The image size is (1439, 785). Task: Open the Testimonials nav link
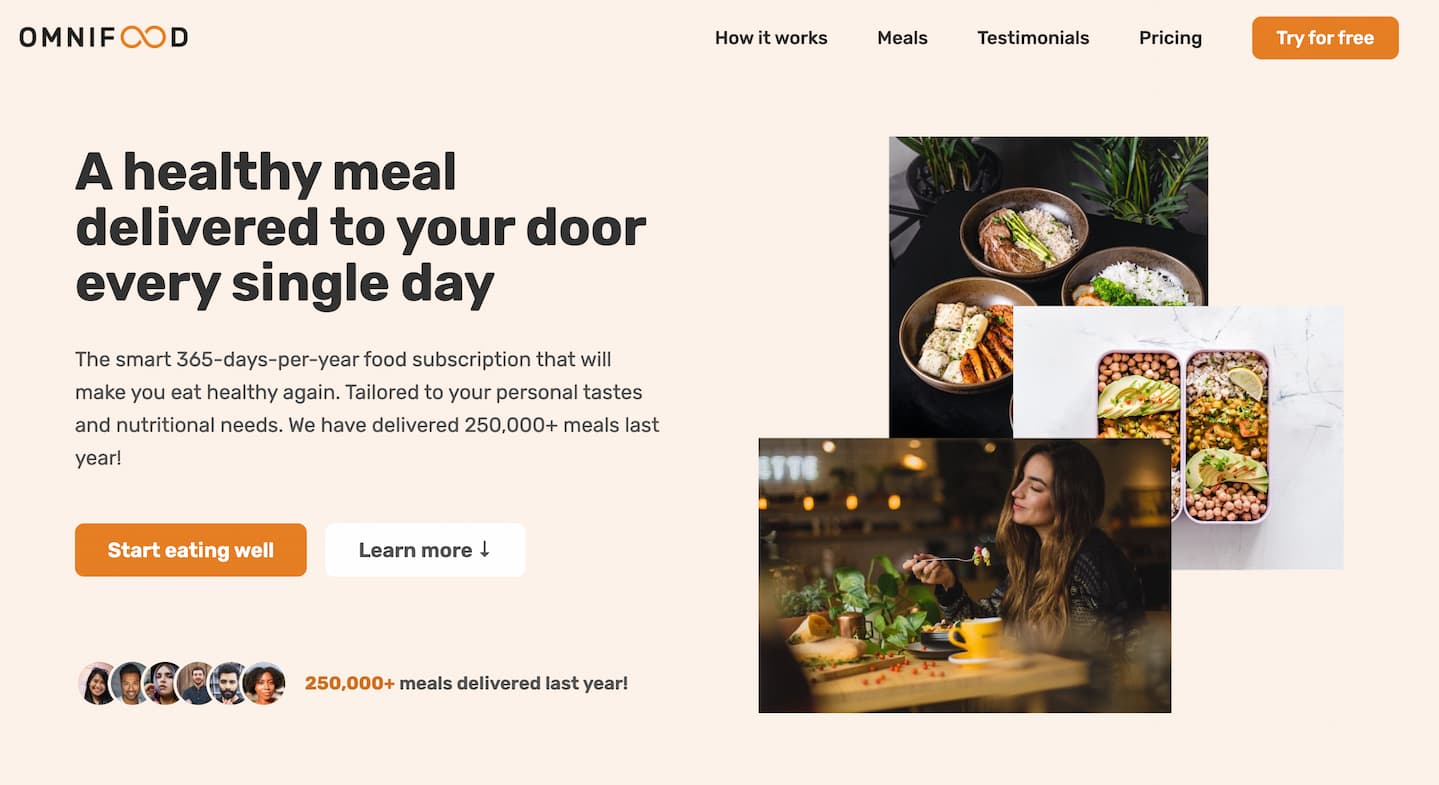[x=1033, y=38]
